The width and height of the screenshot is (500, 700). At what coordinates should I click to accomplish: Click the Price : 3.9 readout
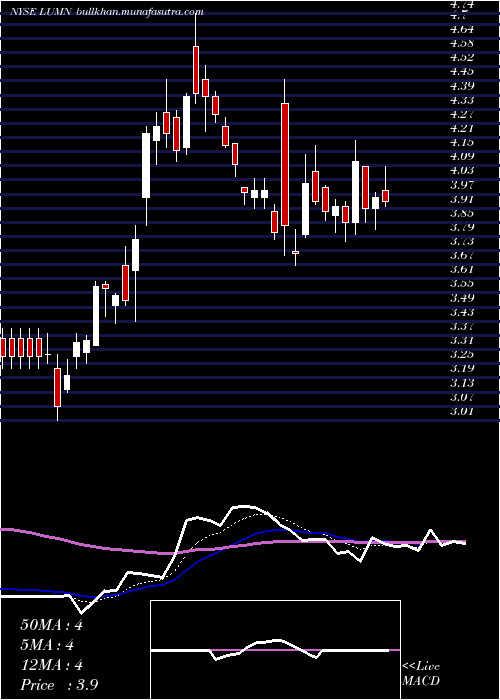pos(59,685)
